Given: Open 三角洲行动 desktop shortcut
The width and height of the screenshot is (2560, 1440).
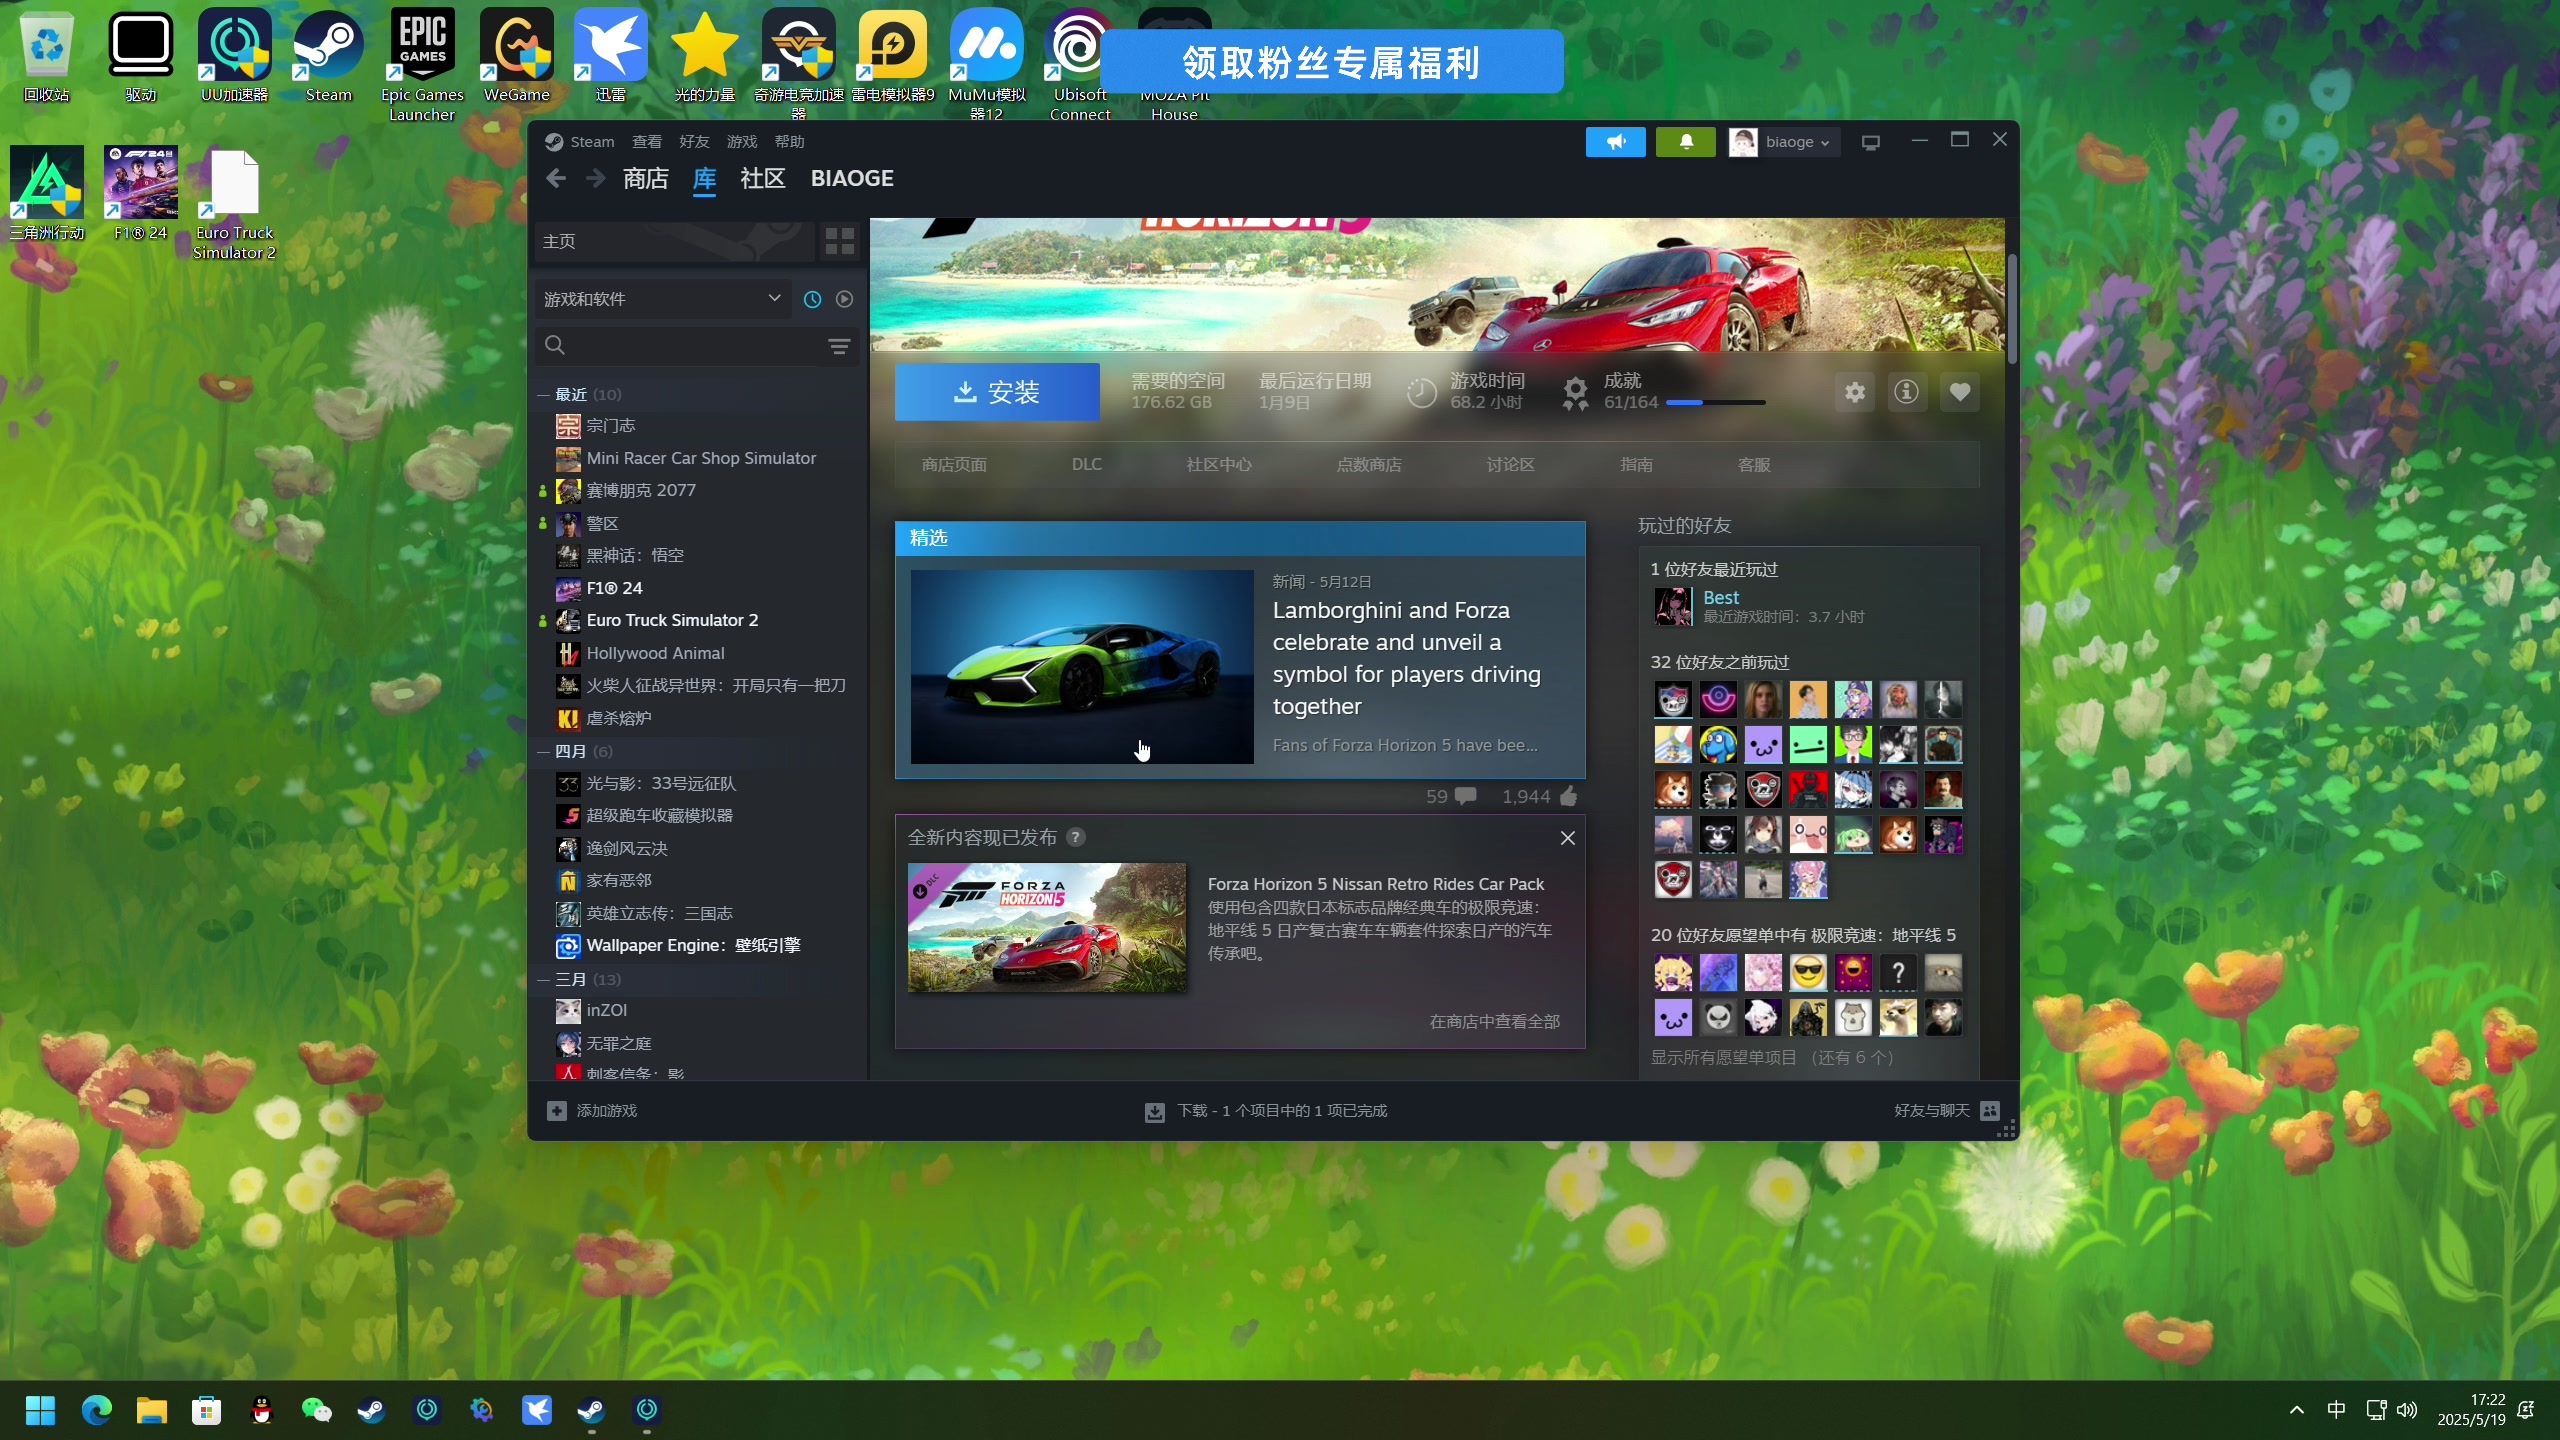Looking at the screenshot, I should [46, 194].
